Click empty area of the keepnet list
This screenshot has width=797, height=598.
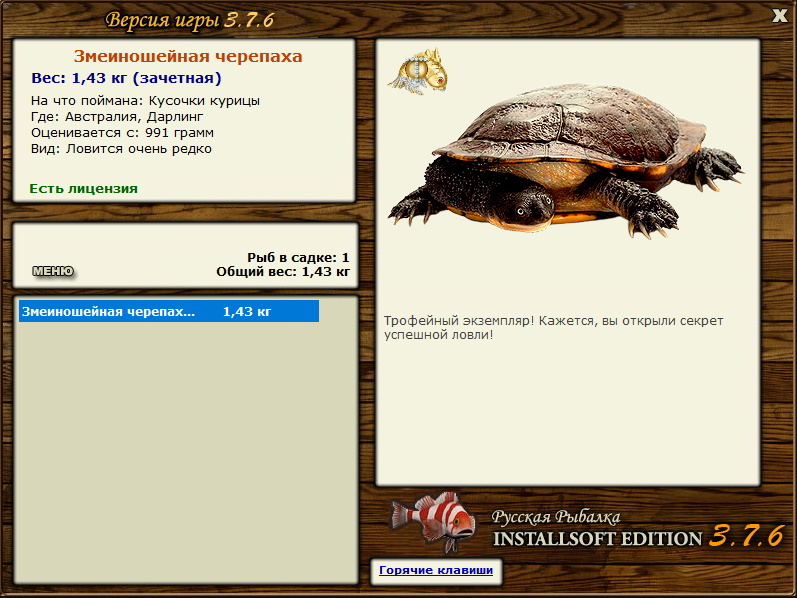coord(187,450)
